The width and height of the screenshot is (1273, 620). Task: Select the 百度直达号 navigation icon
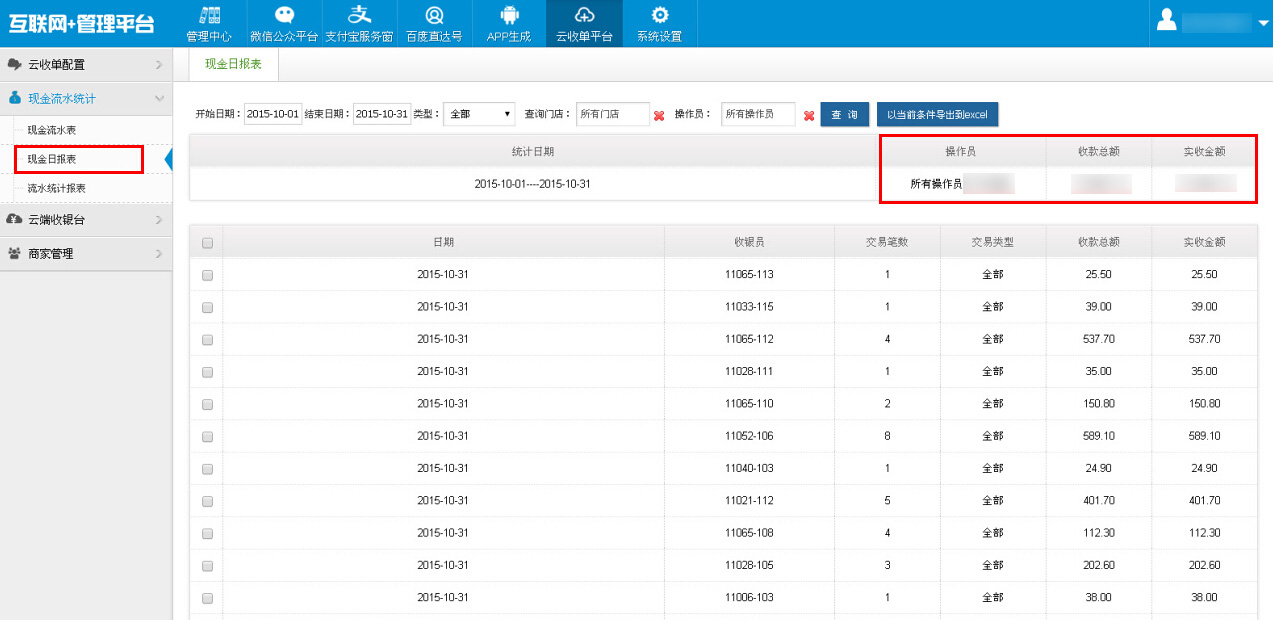(x=434, y=23)
